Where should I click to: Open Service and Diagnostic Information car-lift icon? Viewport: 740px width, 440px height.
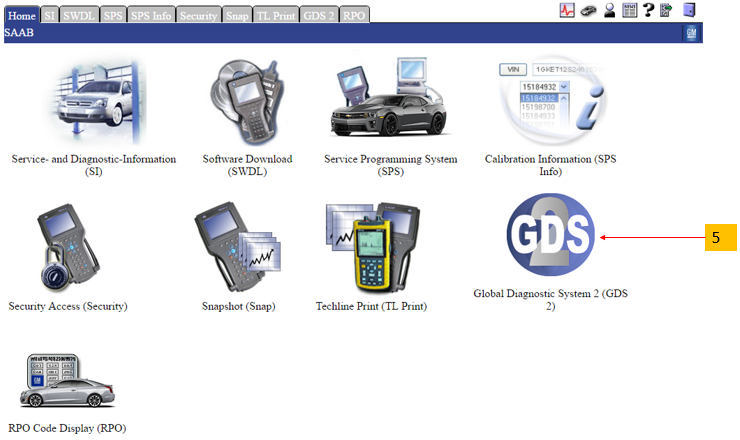click(92, 100)
